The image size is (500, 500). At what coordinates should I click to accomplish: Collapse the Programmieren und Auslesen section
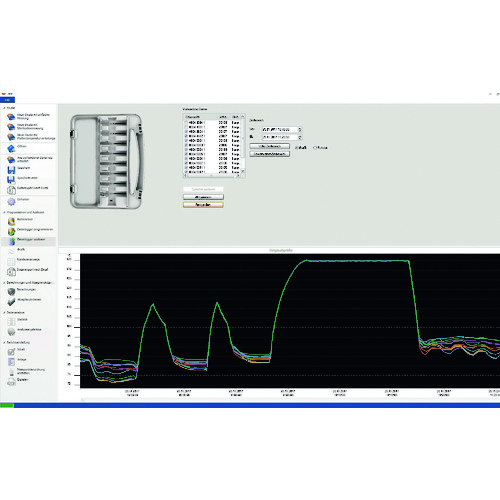tap(4, 212)
